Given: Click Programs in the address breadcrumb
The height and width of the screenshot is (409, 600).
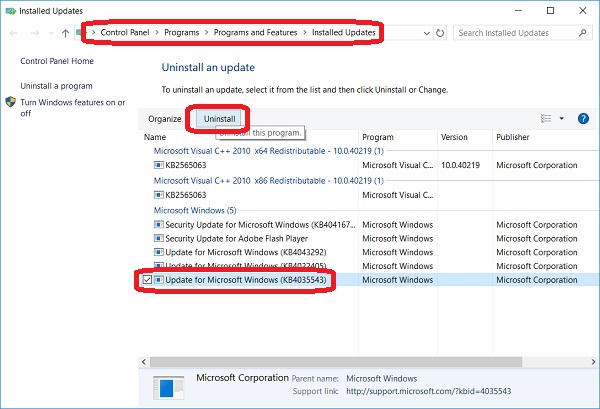Looking at the screenshot, I should coord(181,33).
